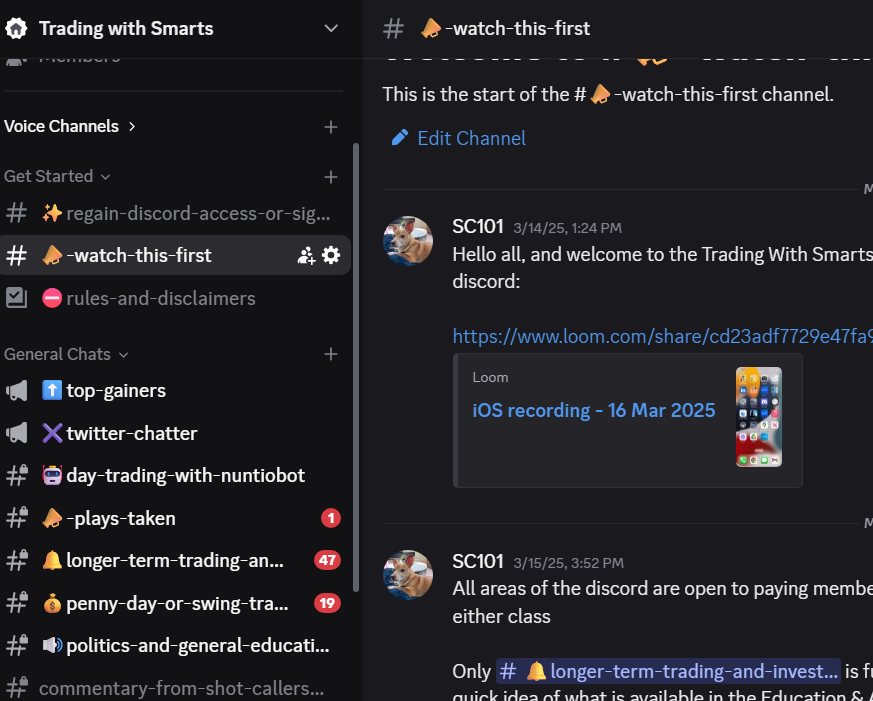Open the loom.com share link
This screenshot has width=873, height=701.
tap(662, 337)
